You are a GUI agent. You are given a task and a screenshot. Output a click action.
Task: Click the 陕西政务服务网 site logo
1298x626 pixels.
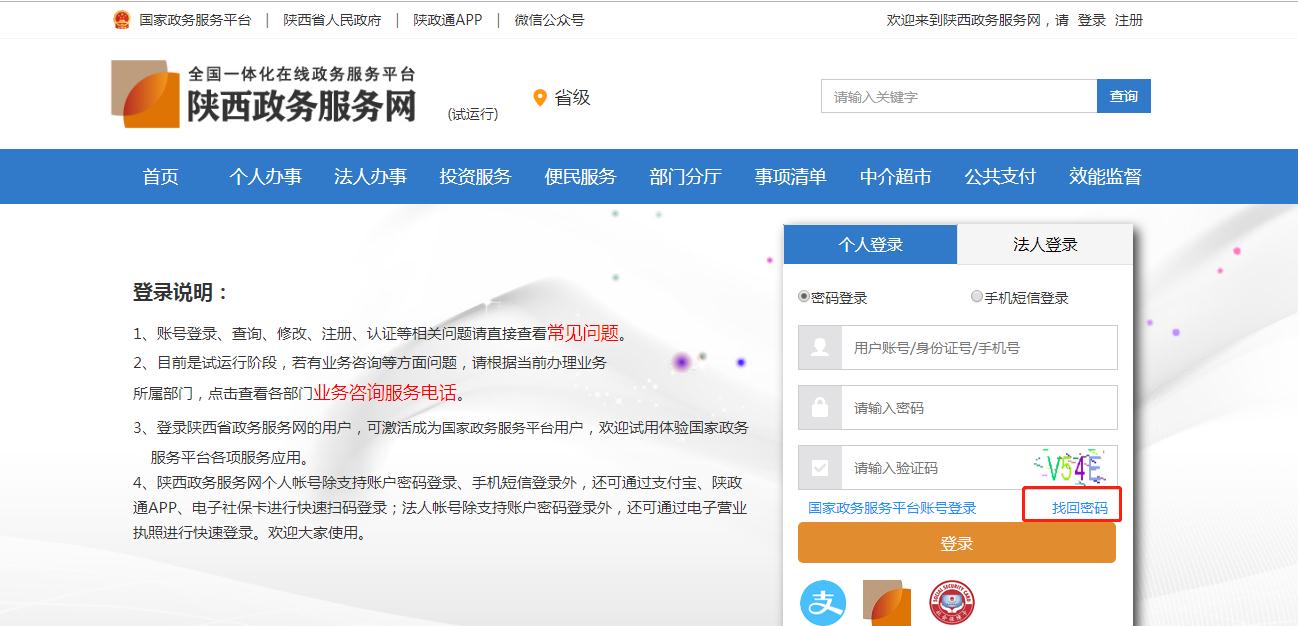264,94
